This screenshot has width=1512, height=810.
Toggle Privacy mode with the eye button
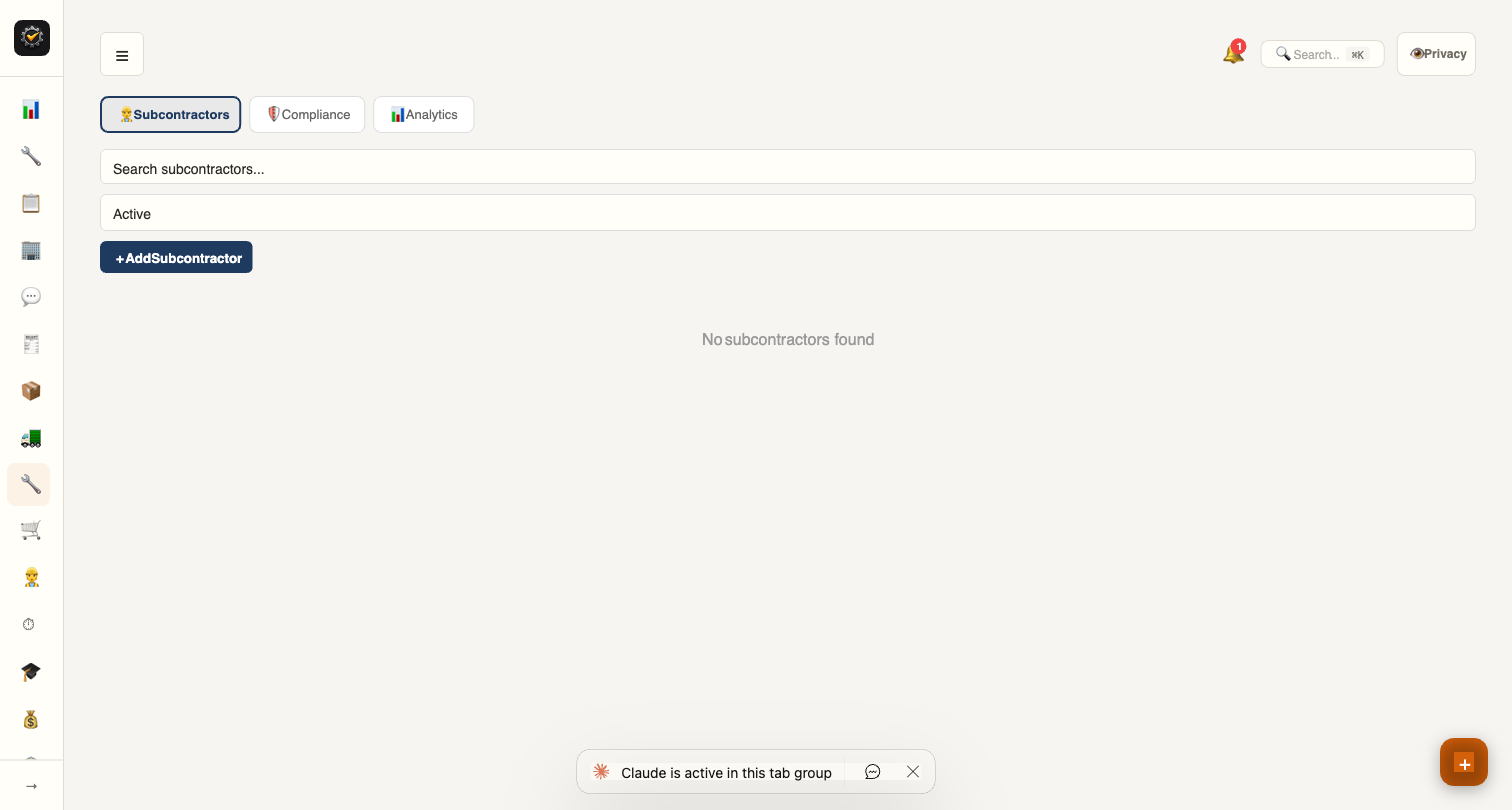pyautogui.click(x=1436, y=54)
